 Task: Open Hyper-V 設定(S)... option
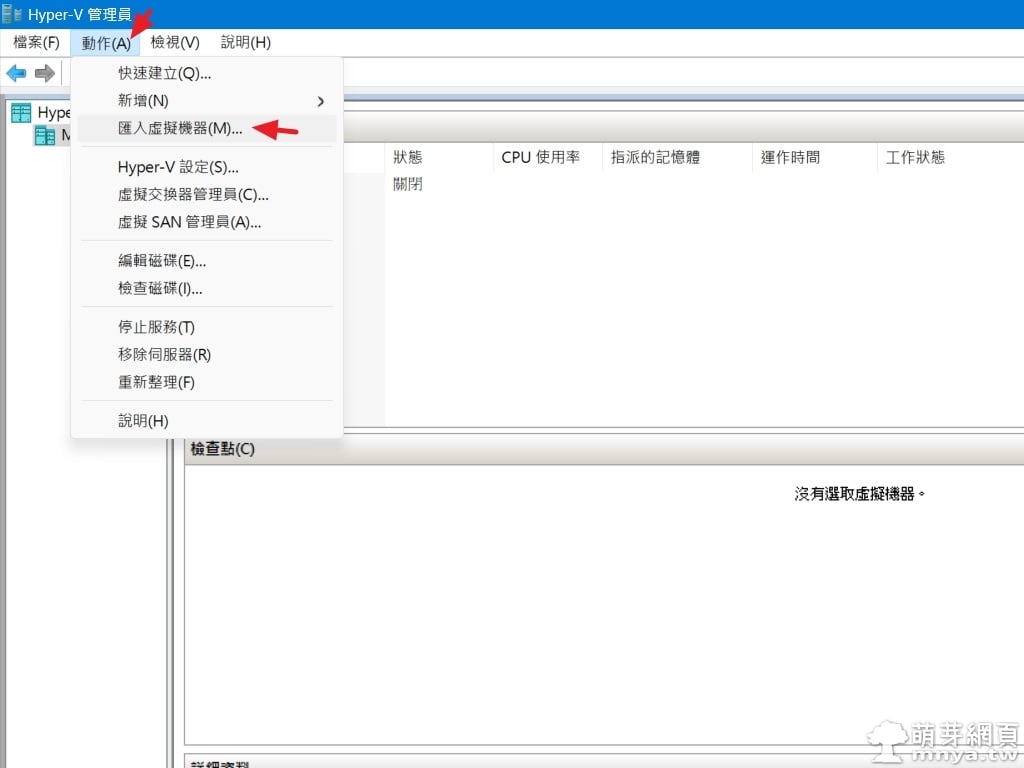178,167
